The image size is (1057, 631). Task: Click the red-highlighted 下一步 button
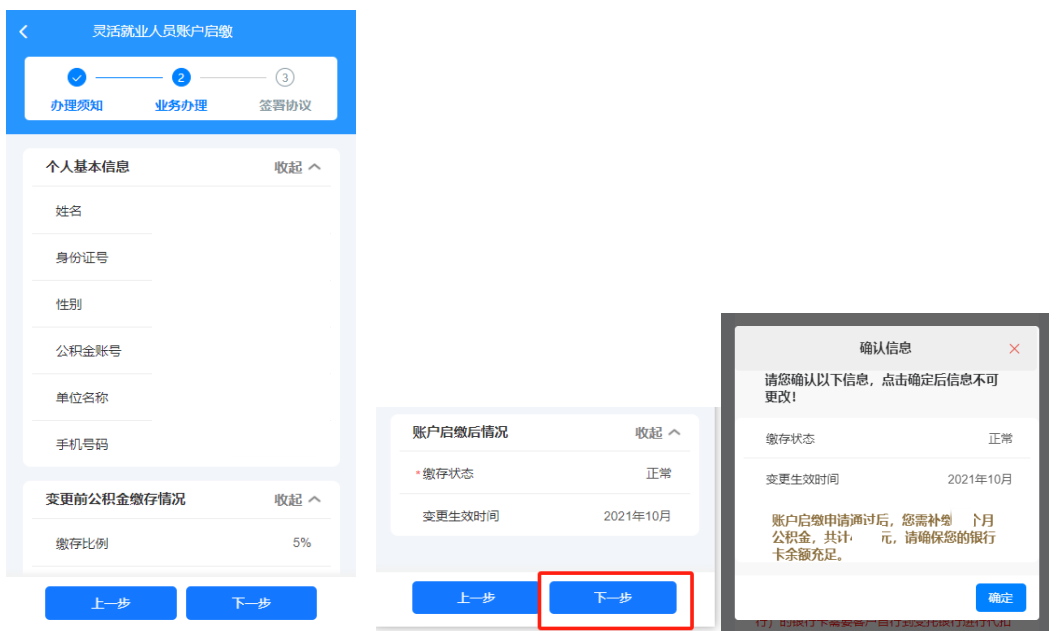click(613, 598)
